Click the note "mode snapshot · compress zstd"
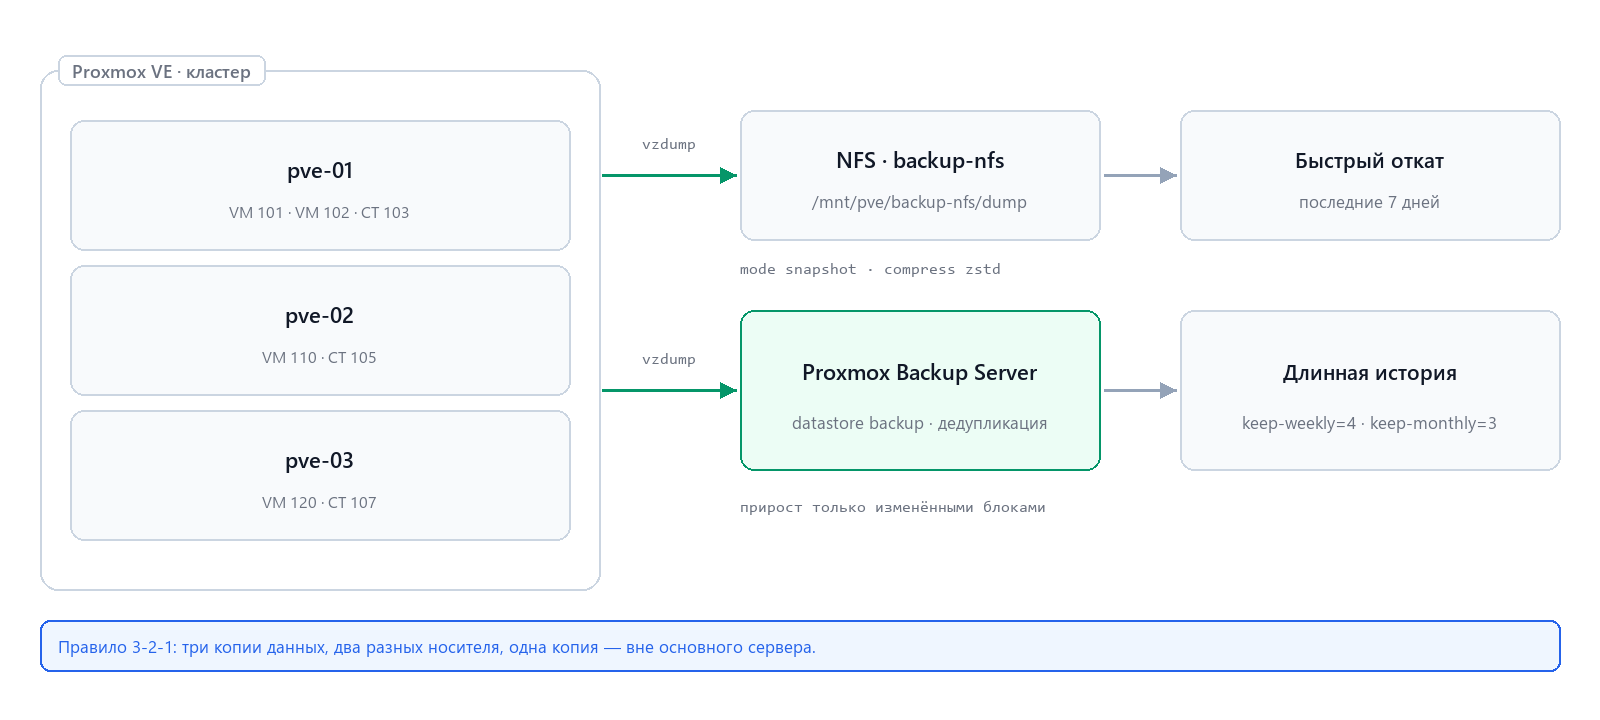Screen dimensions: 1600x720 click(870, 269)
